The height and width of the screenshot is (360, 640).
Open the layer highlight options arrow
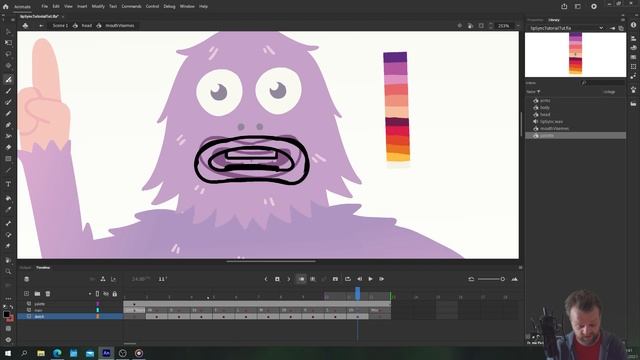pos(90,294)
